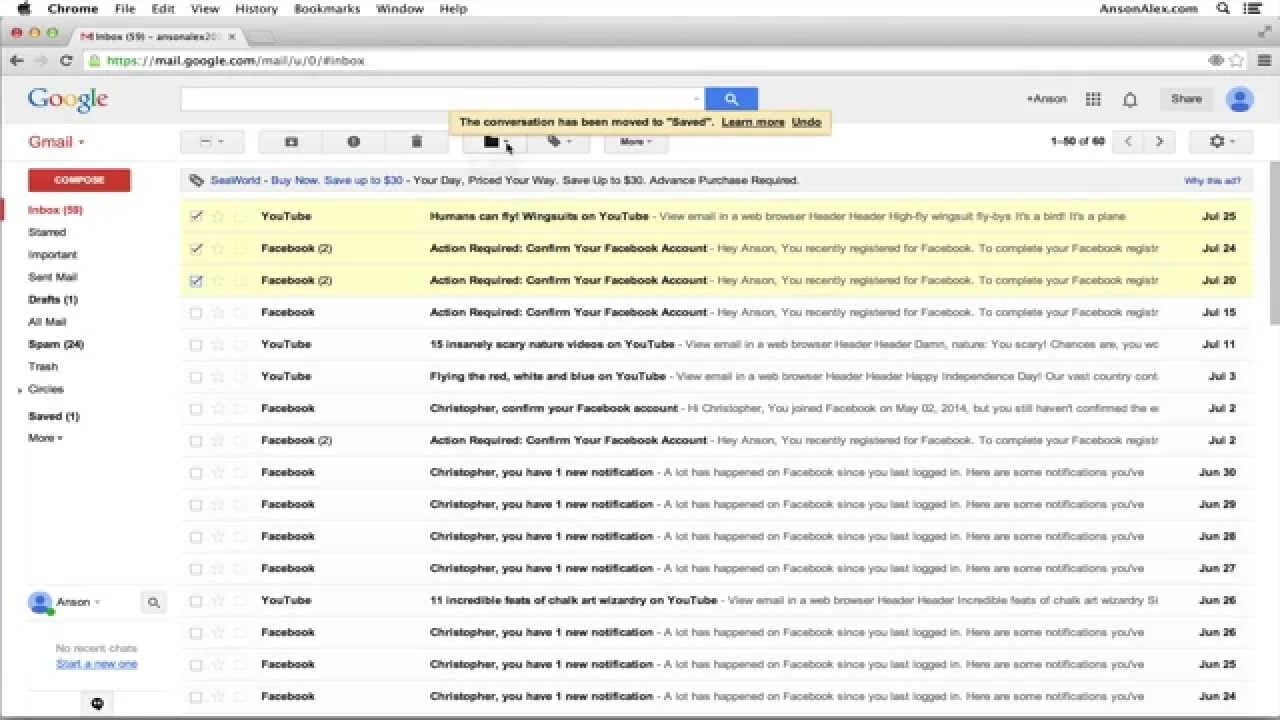Open the Google apps grid icon
The image size is (1280, 720).
tap(1093, 99)
